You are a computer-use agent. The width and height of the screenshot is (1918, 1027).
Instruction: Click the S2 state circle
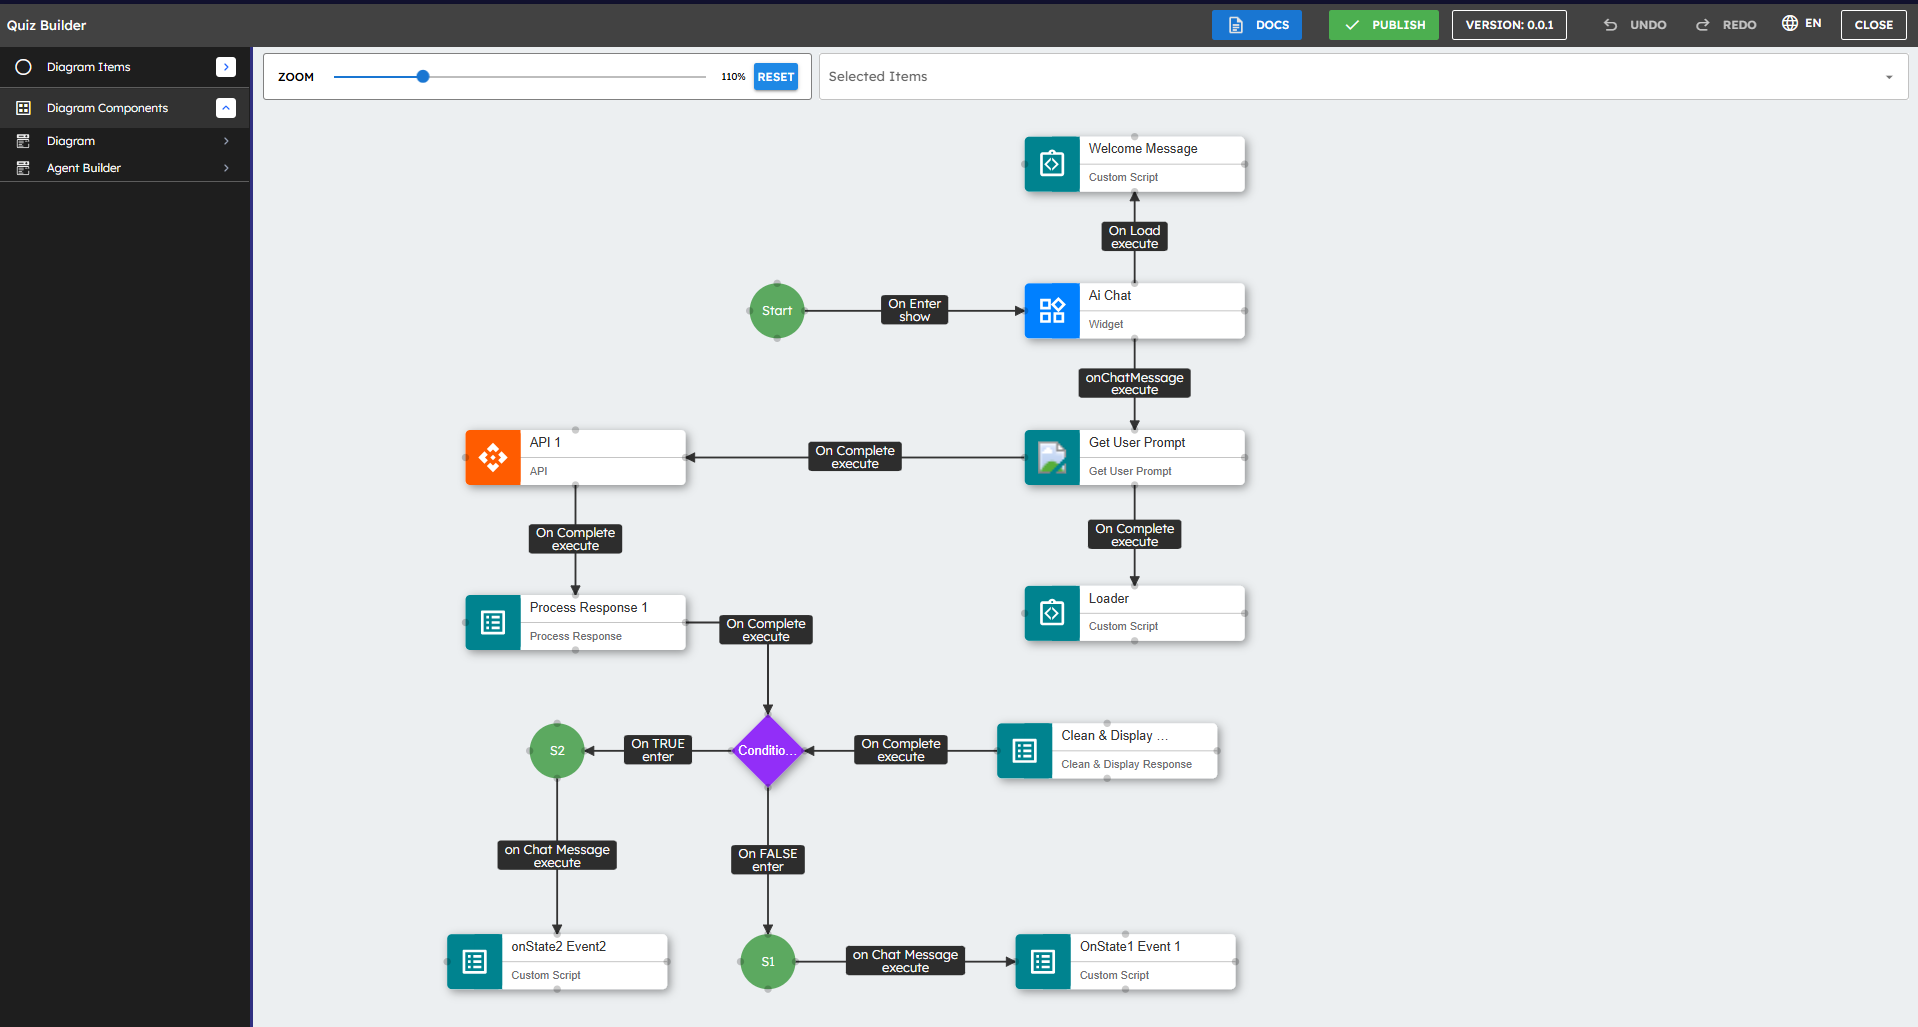[557, 751]
